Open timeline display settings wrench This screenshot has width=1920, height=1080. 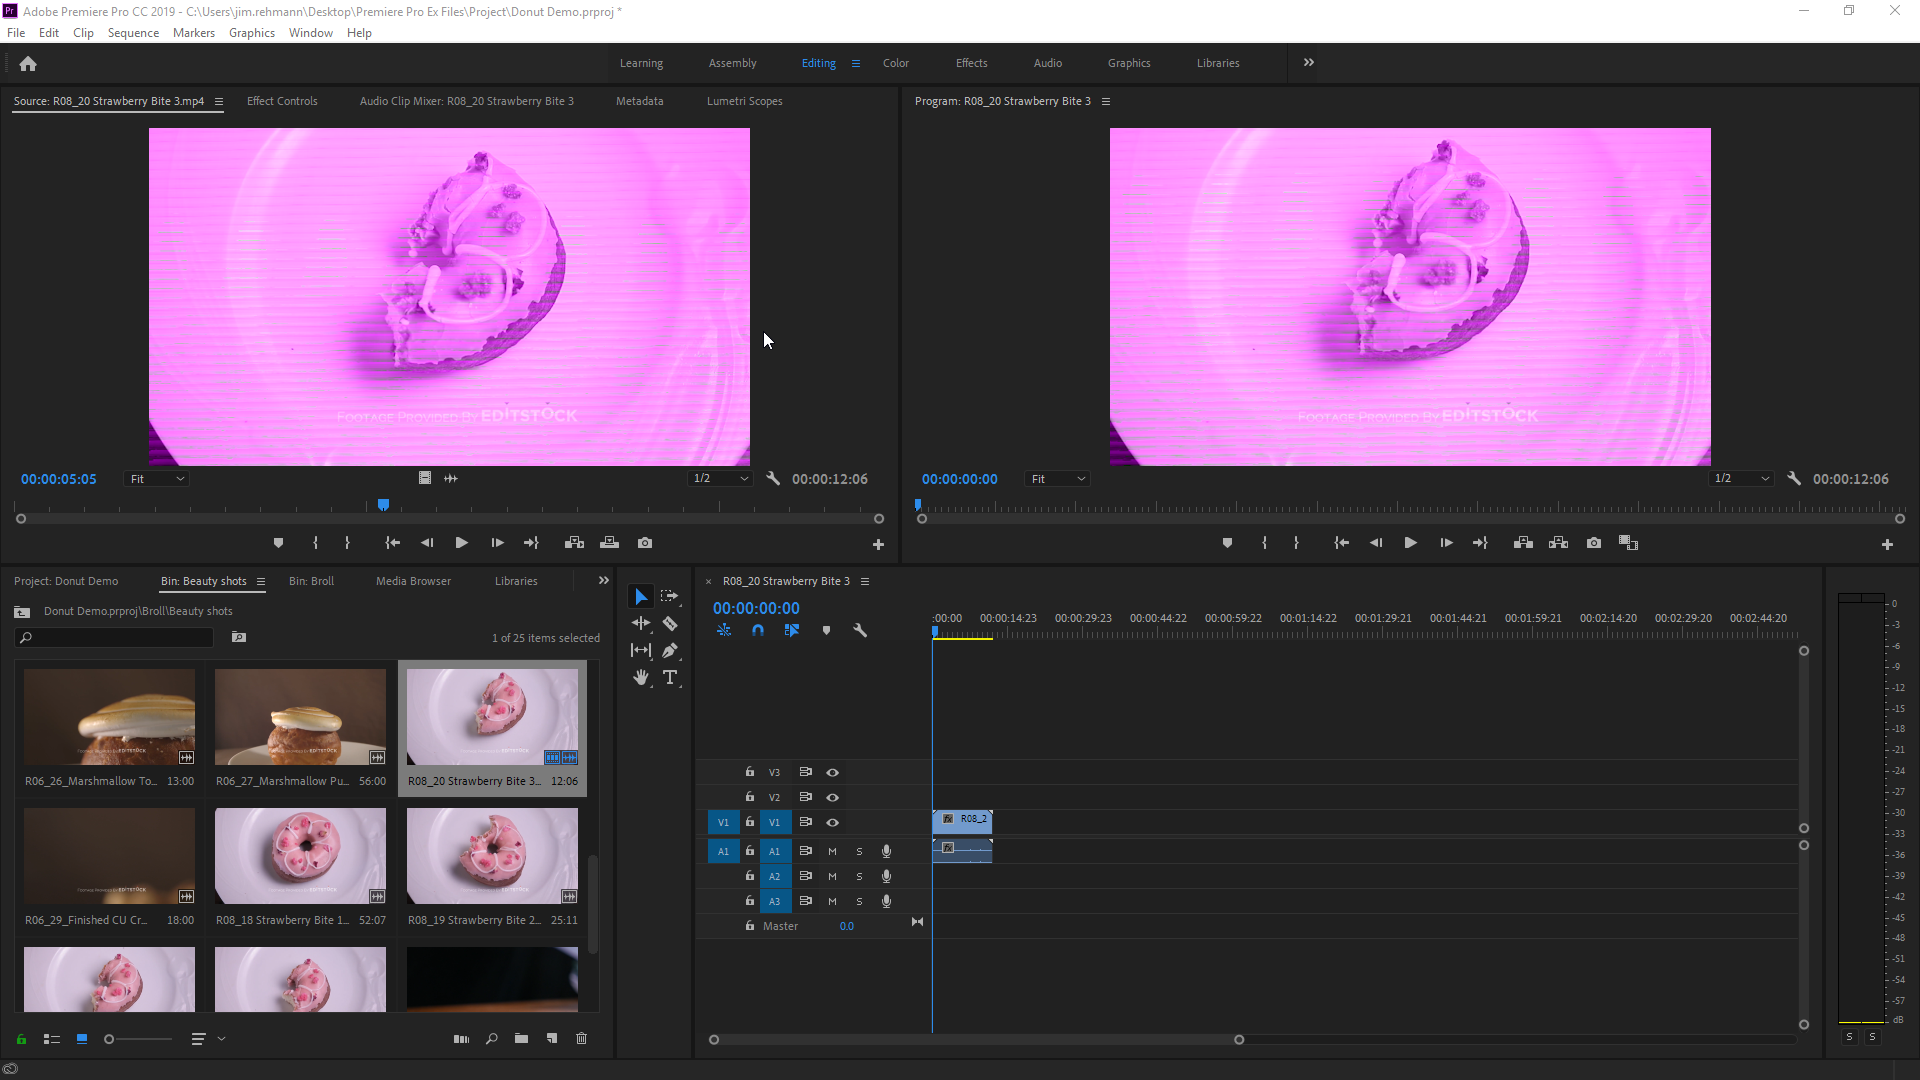pos(860,631)
